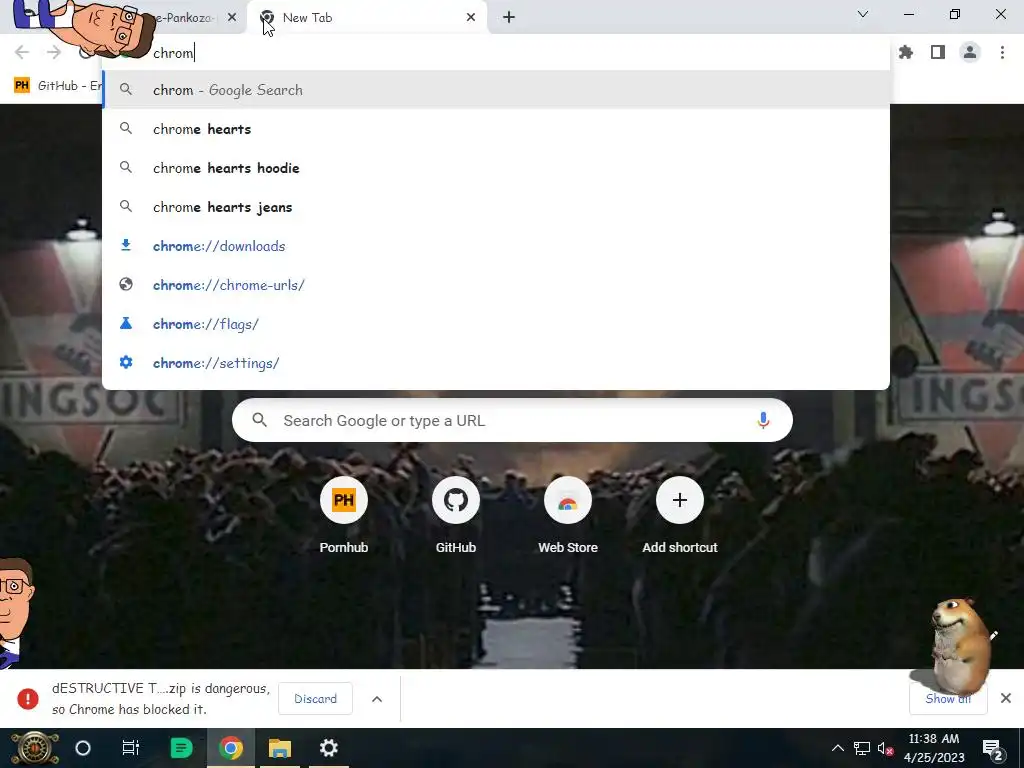The height and width of the screenshot is (768, 1024).
Task: Open the taskbar clock and date
Action: (x=934, y=748)
